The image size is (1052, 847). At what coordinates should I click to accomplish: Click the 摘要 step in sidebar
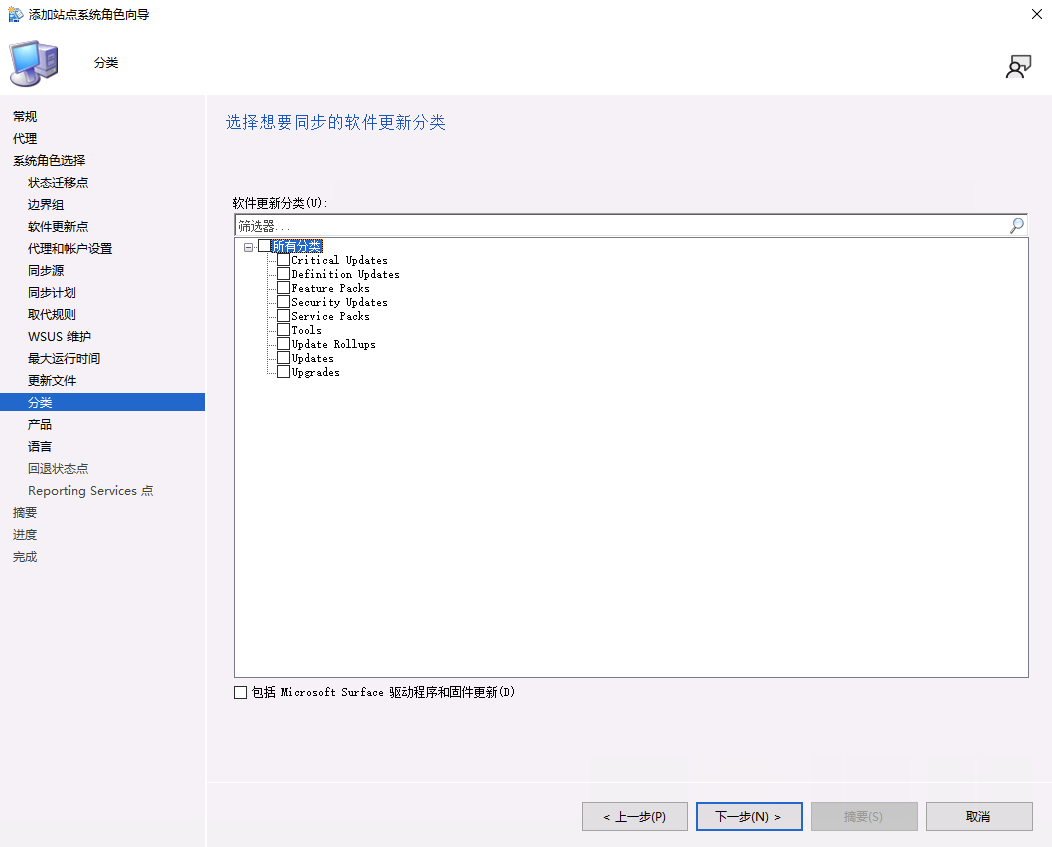[x=25, y=513]
